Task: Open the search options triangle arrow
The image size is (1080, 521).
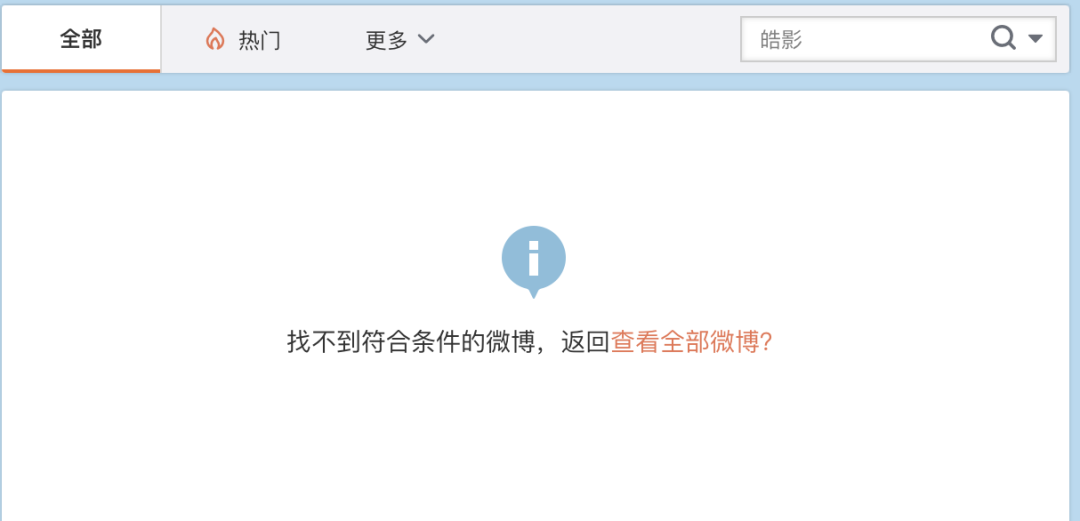Action: pyautogui.click(x=1035, y=39)
